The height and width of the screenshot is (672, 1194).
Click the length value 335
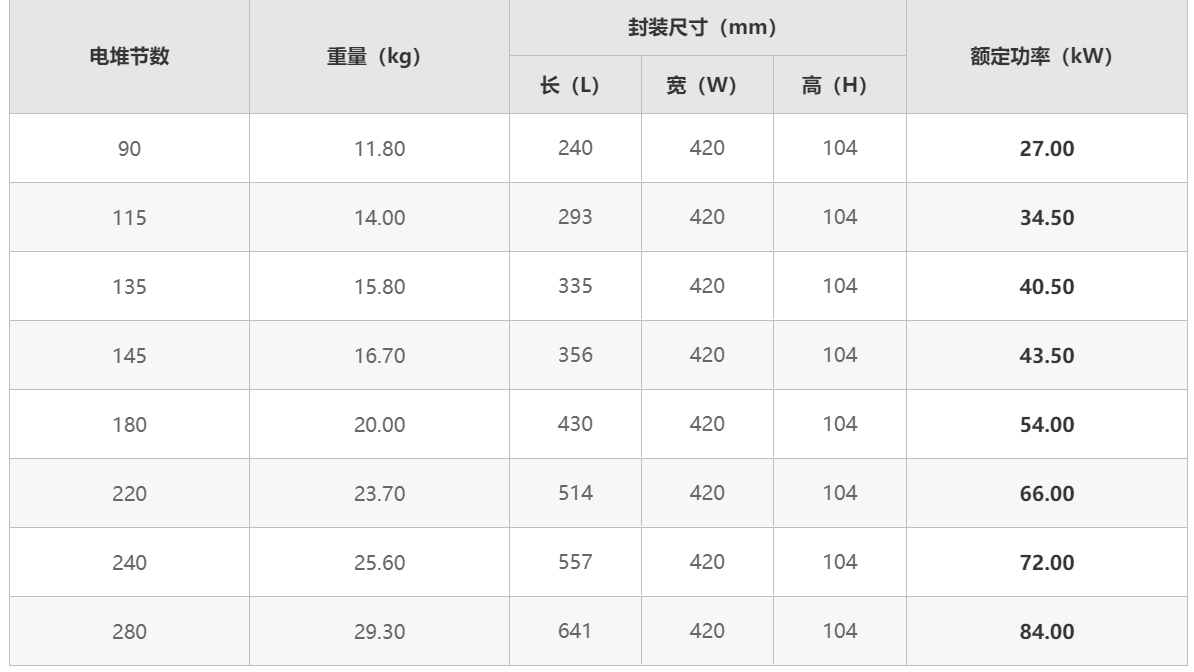point(575,286)
